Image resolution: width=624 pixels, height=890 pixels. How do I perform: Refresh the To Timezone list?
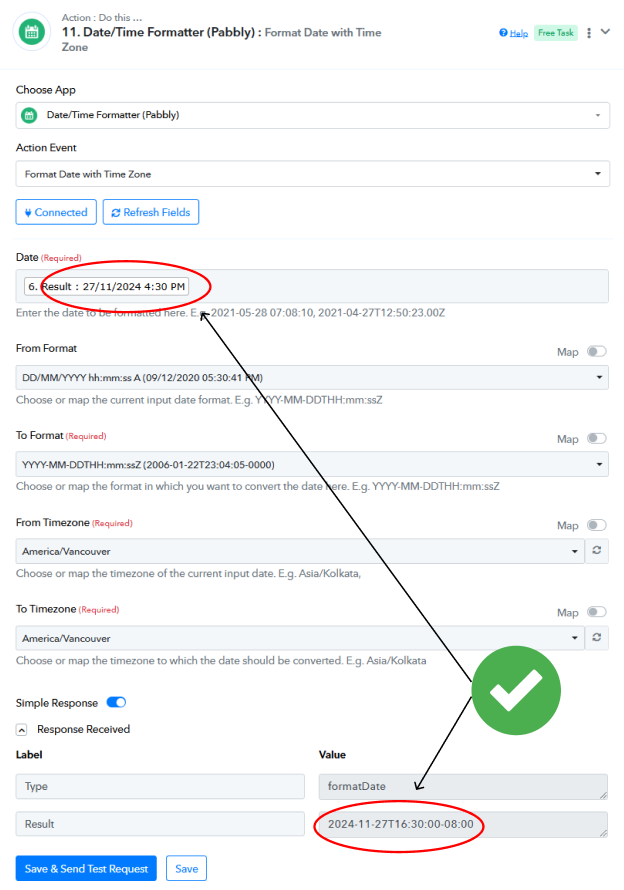(597, 637)
